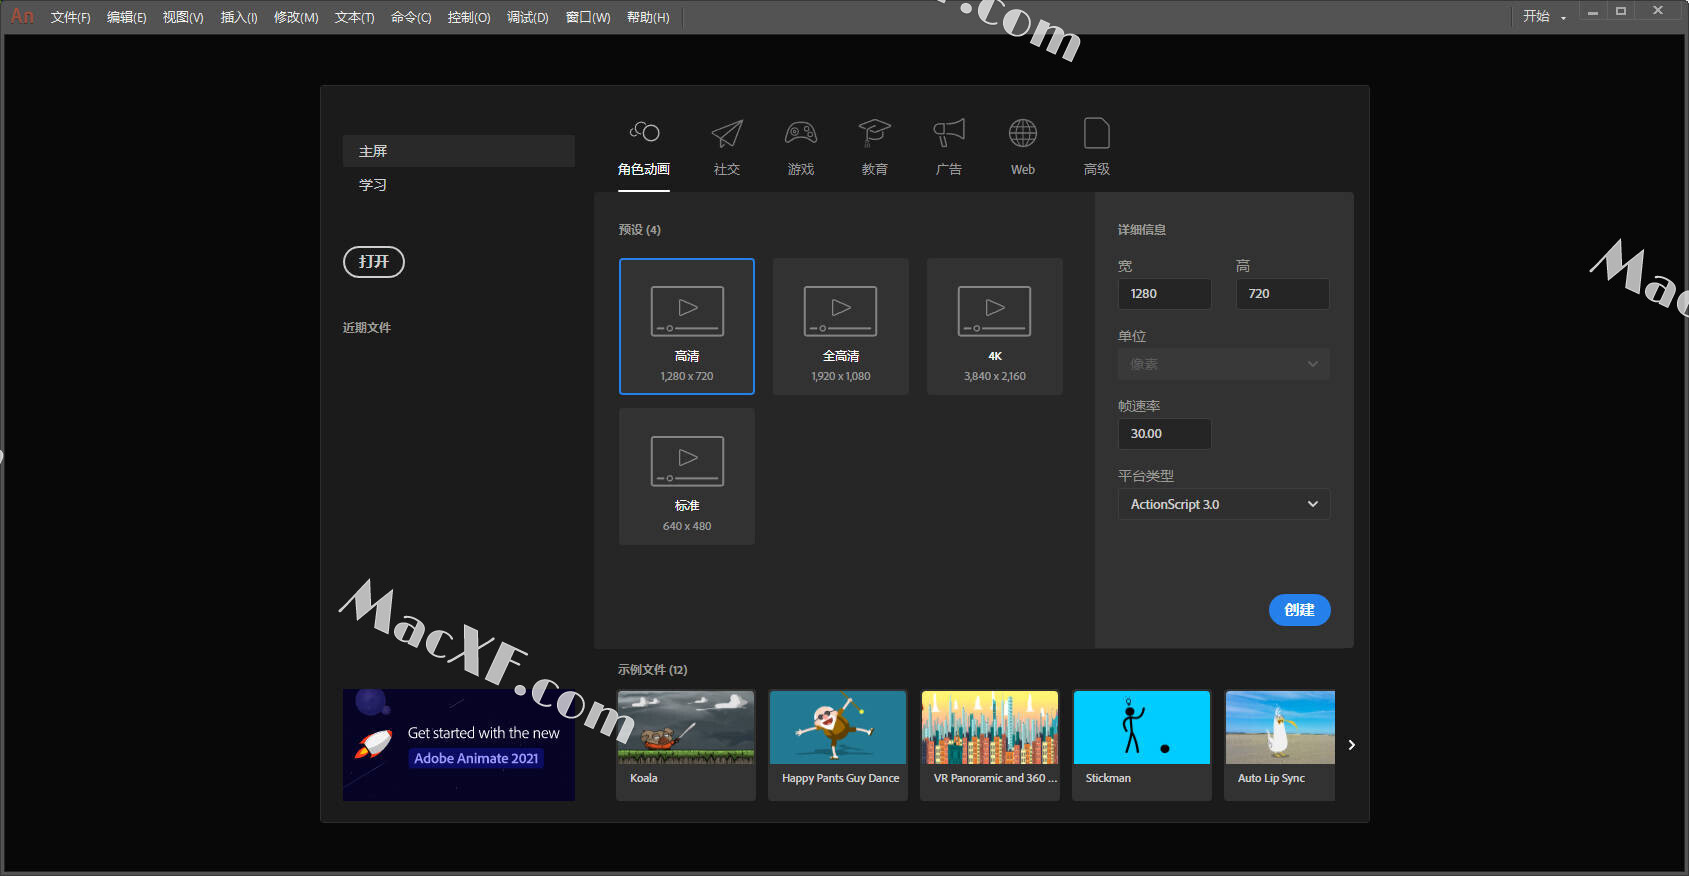Open the 窗口(W) menu
The width and height of the screenshot is (1689, 876).
(587, 17)
